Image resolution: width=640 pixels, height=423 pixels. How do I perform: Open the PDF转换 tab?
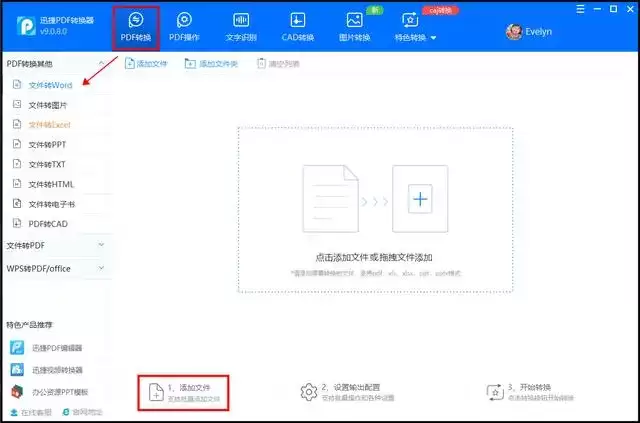click(136, 27)
